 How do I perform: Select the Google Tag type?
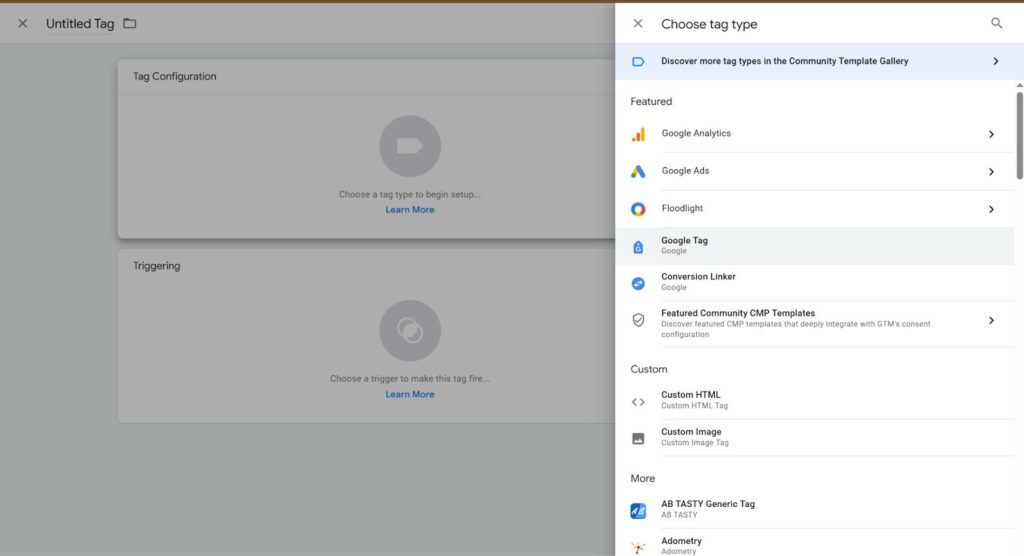815,246
